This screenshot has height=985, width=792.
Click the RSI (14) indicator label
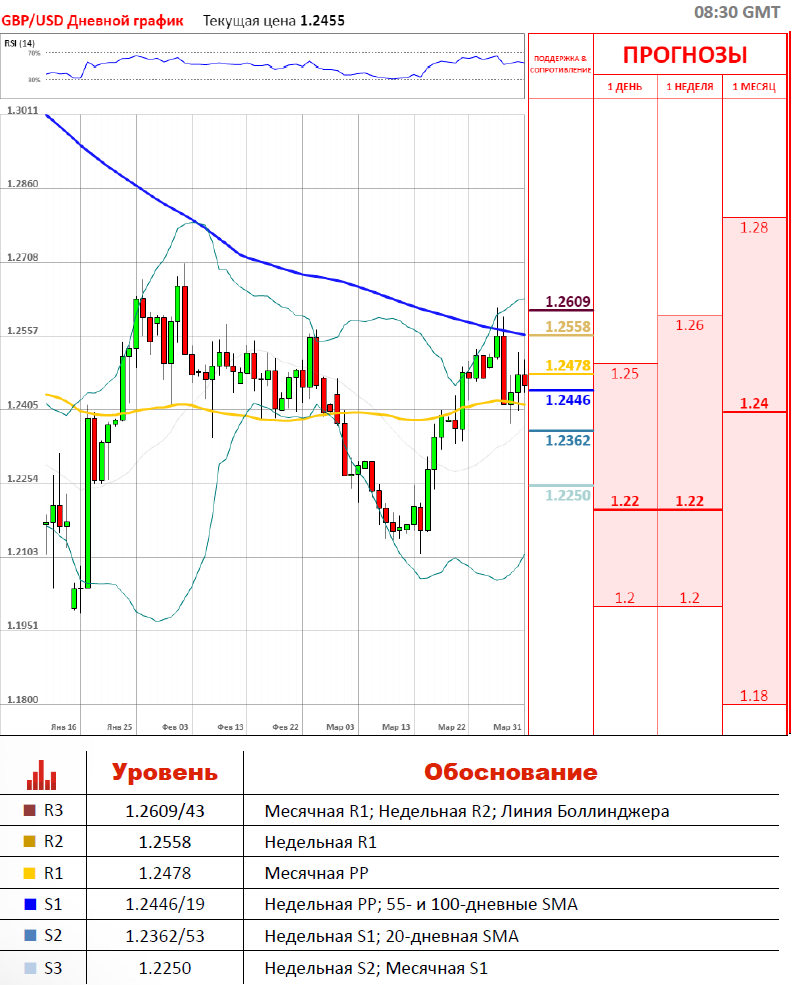20,43
